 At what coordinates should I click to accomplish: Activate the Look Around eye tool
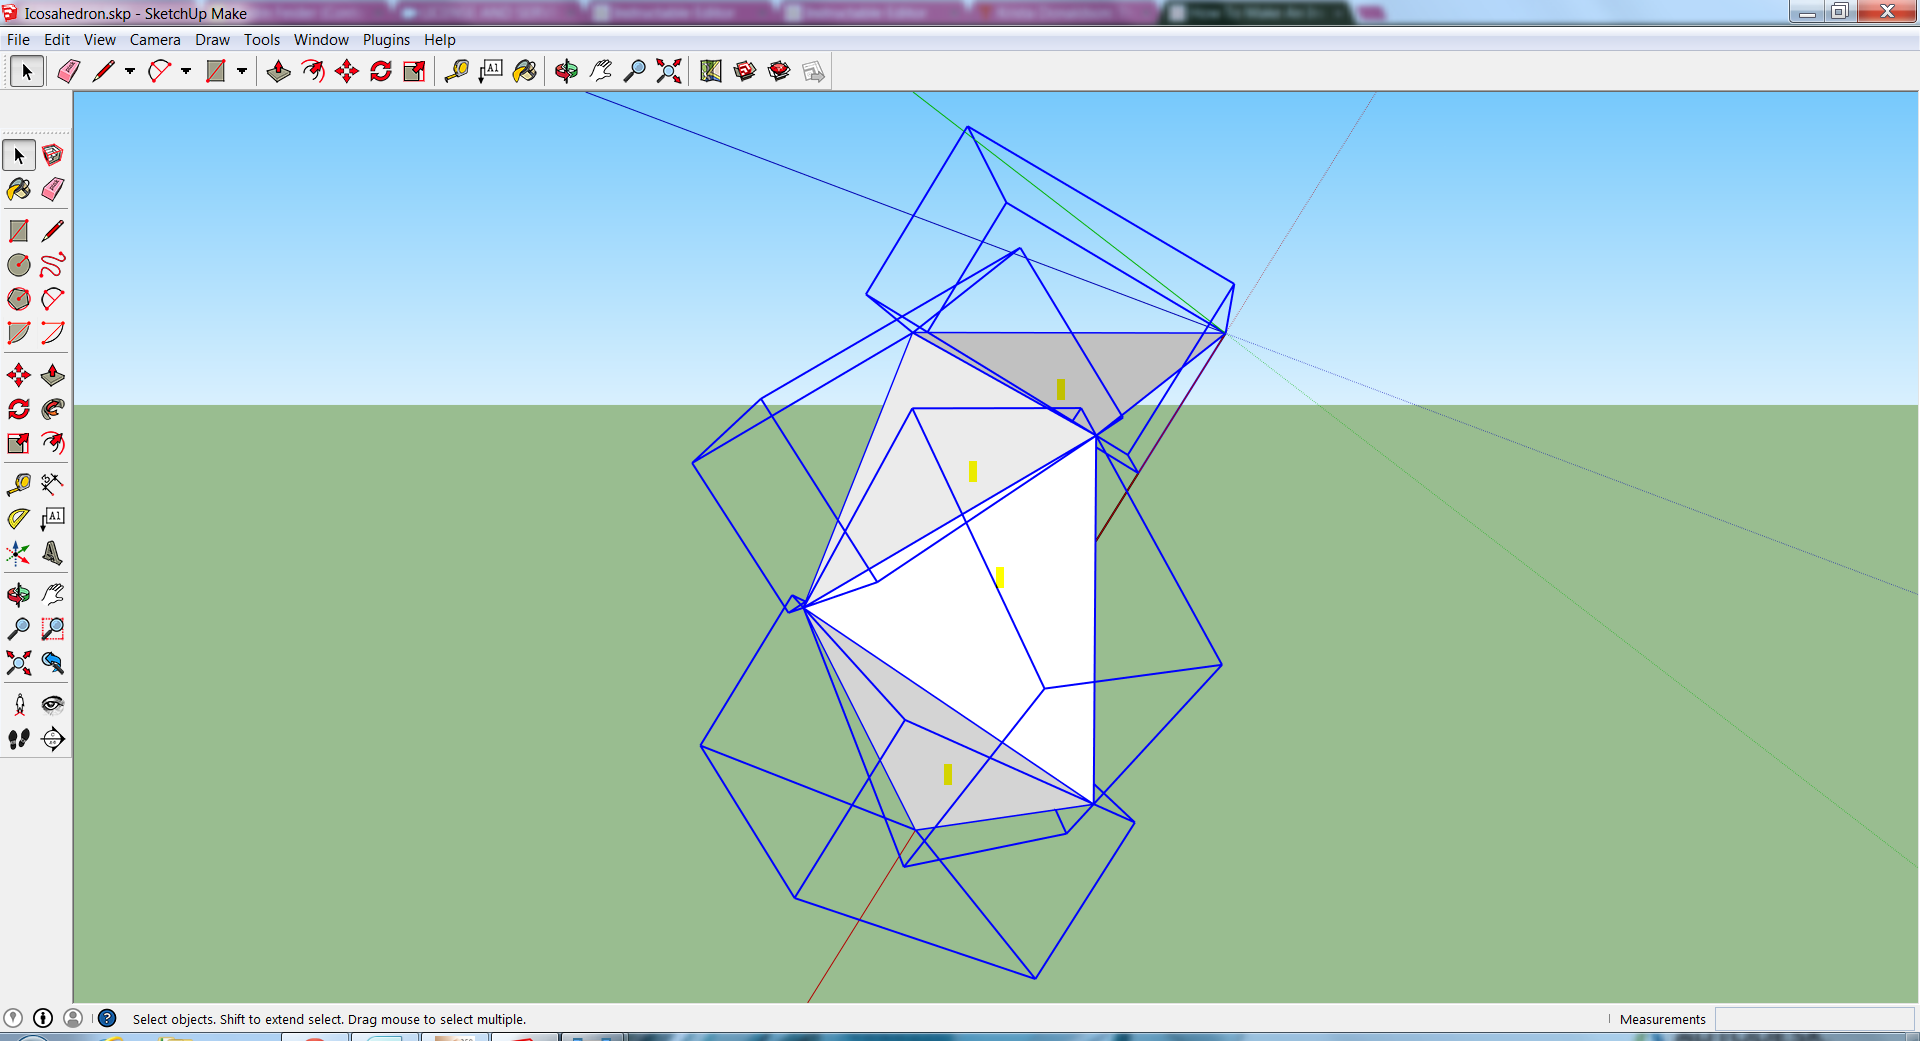(53, 705)
